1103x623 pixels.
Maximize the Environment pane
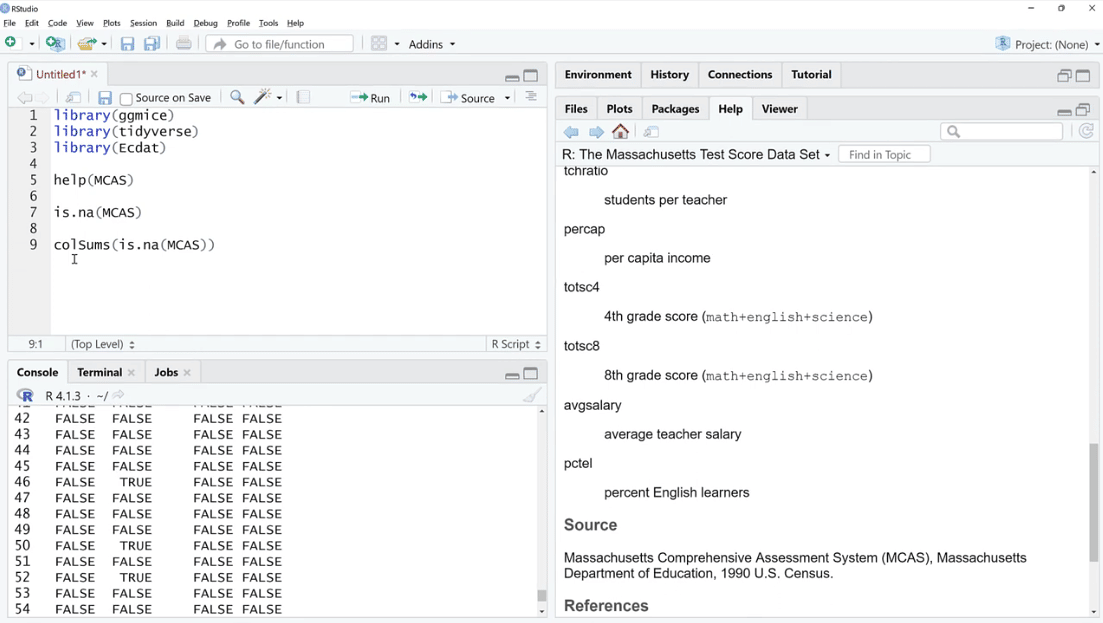pos(1083,75)
